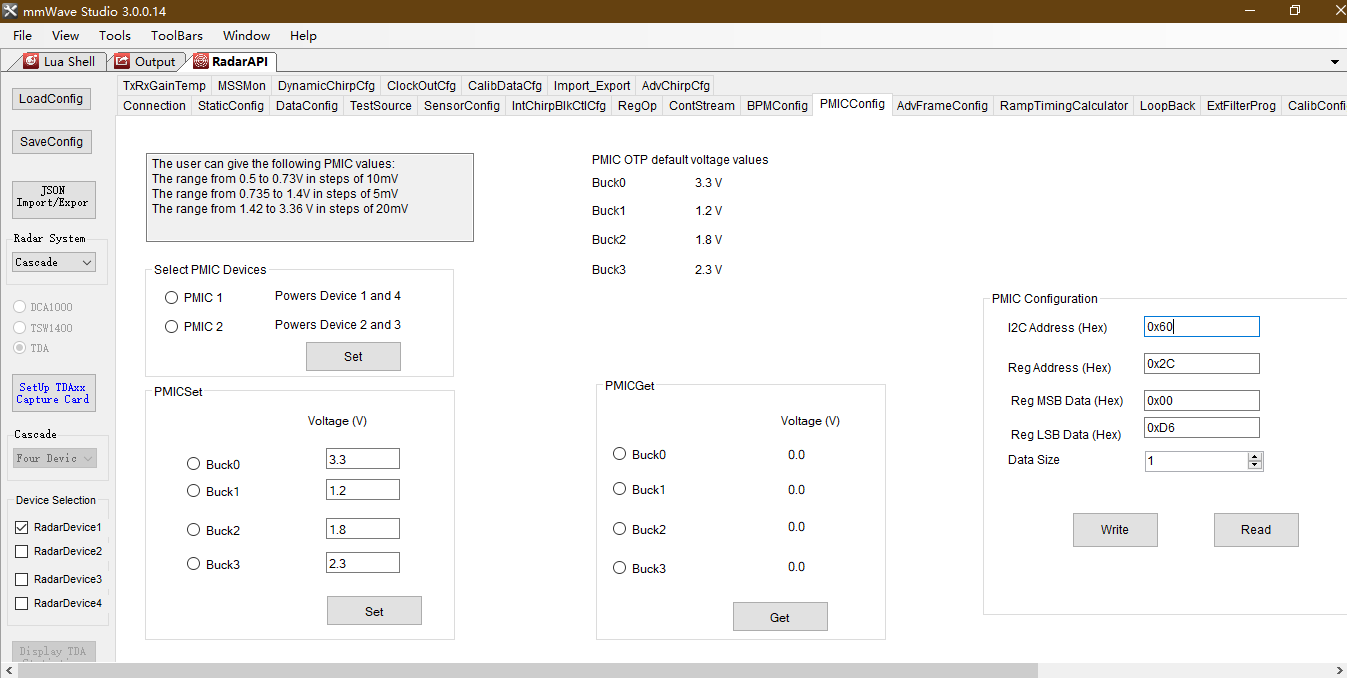Click the Set button in PMICSet
This screenshot has width=1347, height=678.
(374, 611)
